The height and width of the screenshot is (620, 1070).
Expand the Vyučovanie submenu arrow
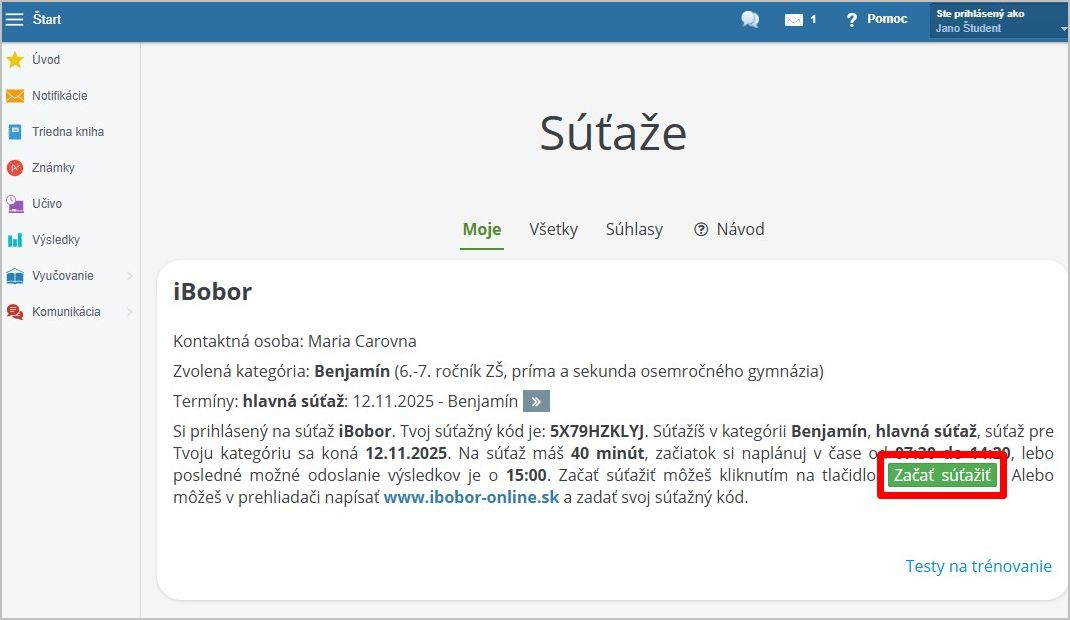(x=129, y=276)
